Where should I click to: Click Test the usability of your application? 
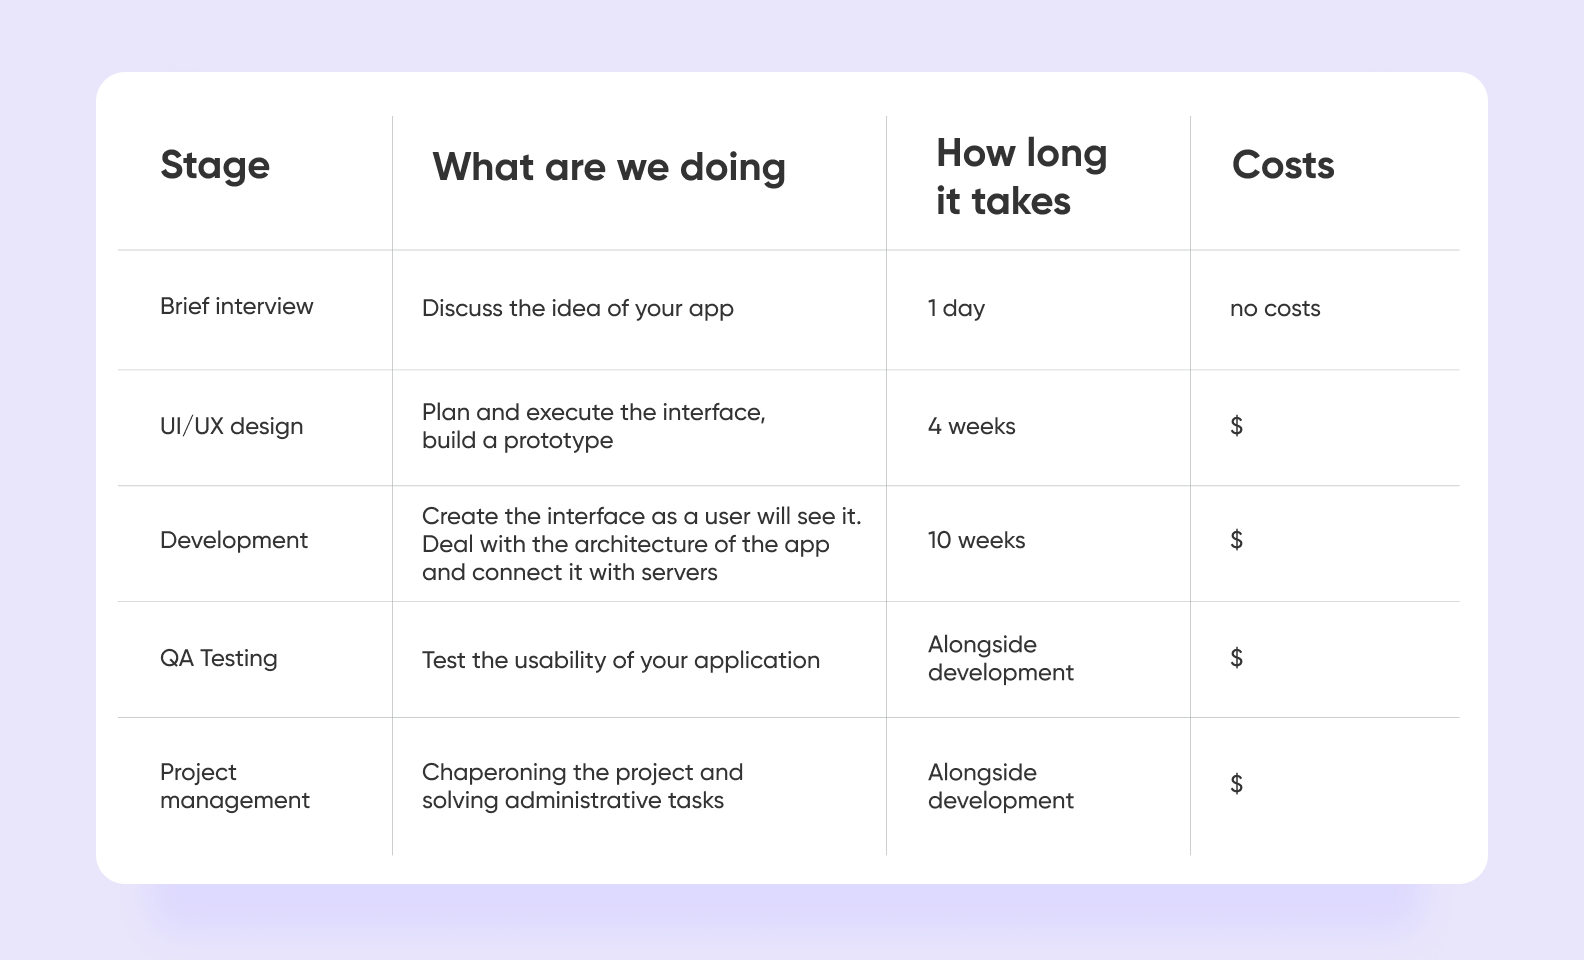[621, 660]
